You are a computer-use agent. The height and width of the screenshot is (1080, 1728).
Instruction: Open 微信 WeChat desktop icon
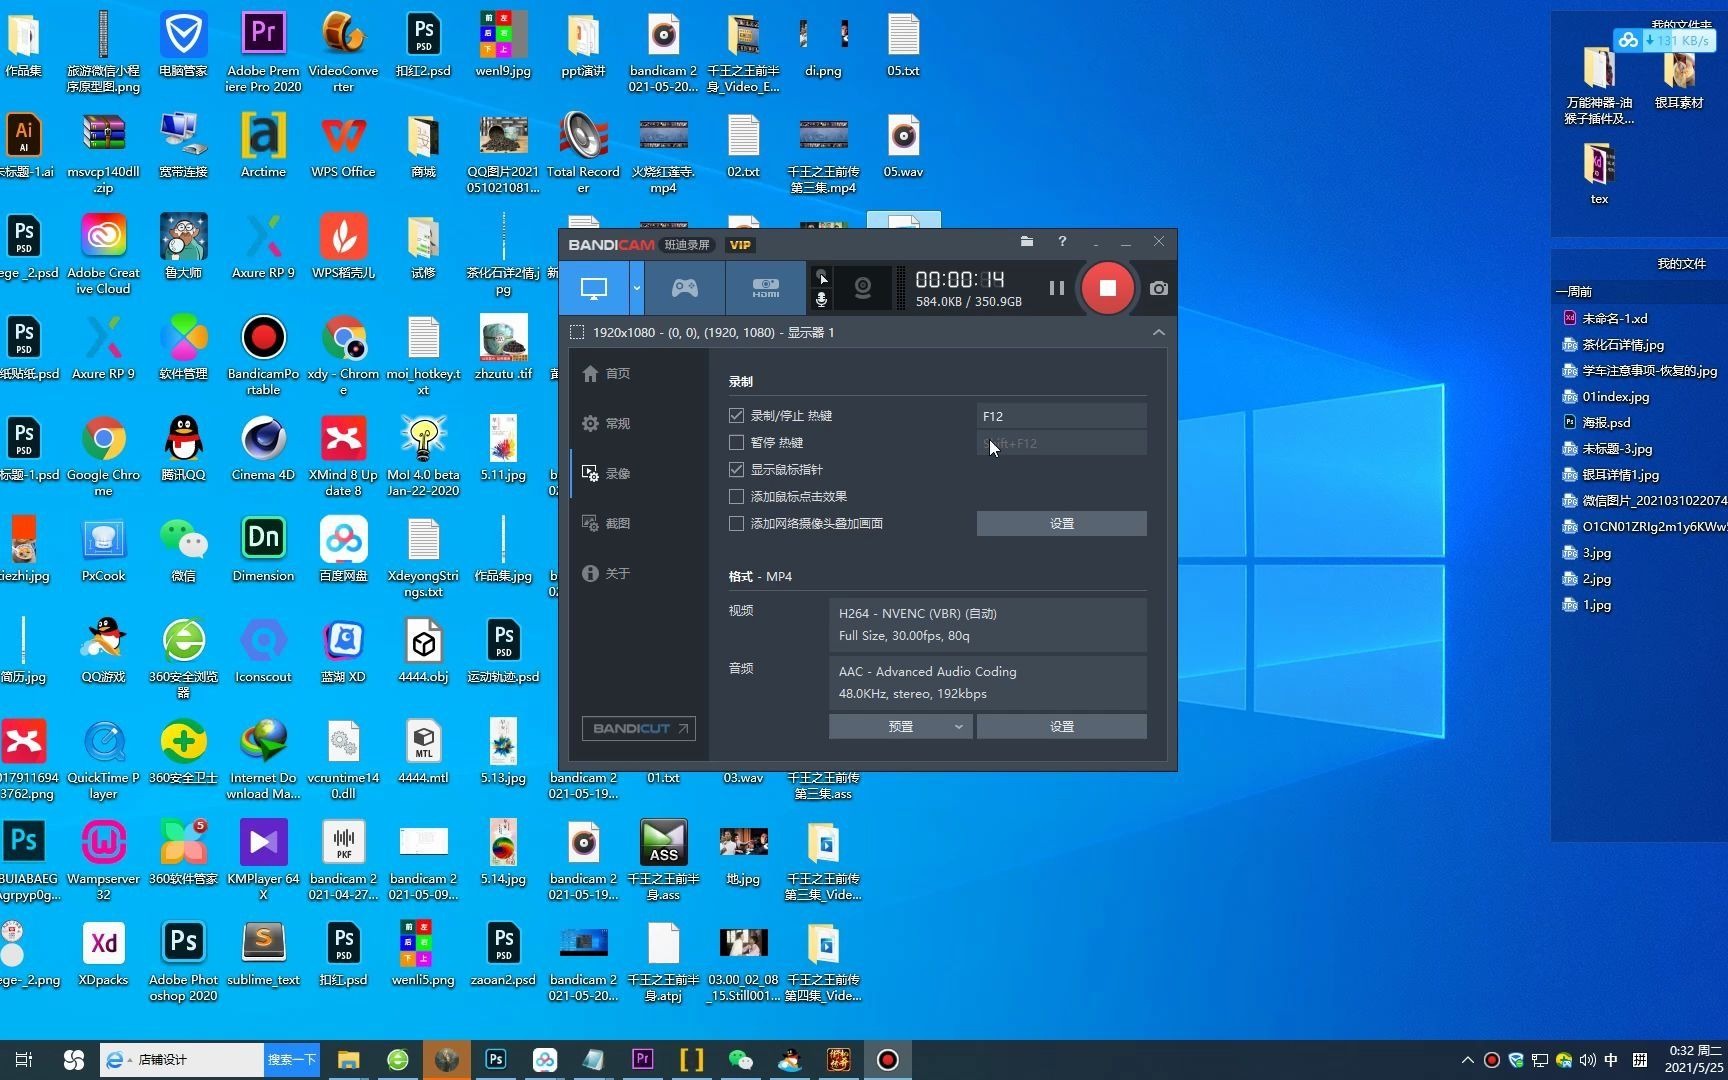[183, 550]
